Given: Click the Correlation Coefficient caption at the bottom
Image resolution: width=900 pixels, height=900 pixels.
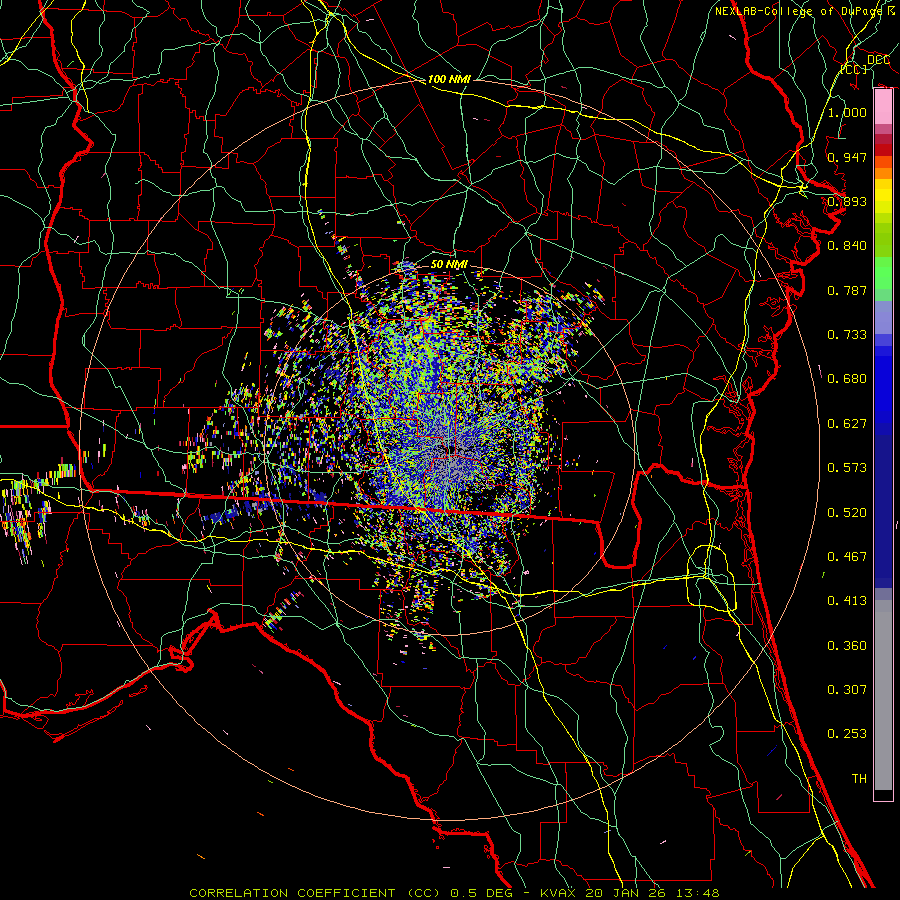Looking at the screenshot, I should (x=454, y=893).
